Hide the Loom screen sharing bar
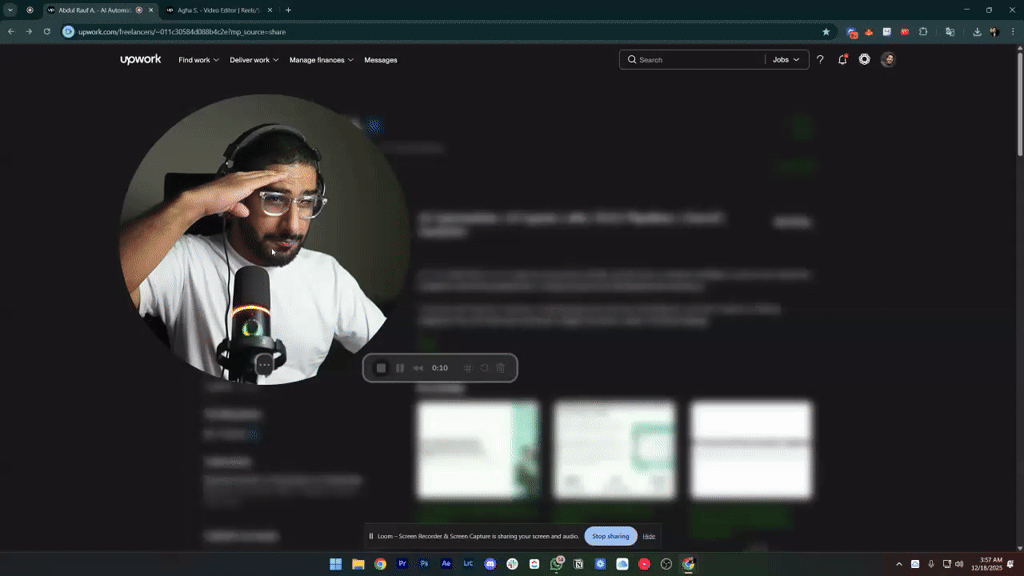This screenshot has height=576, width=1024. [x=648, y=536]
